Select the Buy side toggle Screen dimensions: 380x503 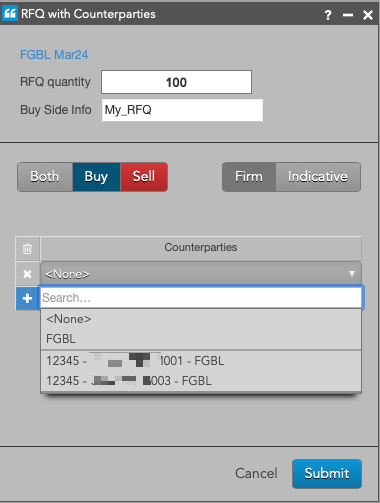[x=96, y=177]
